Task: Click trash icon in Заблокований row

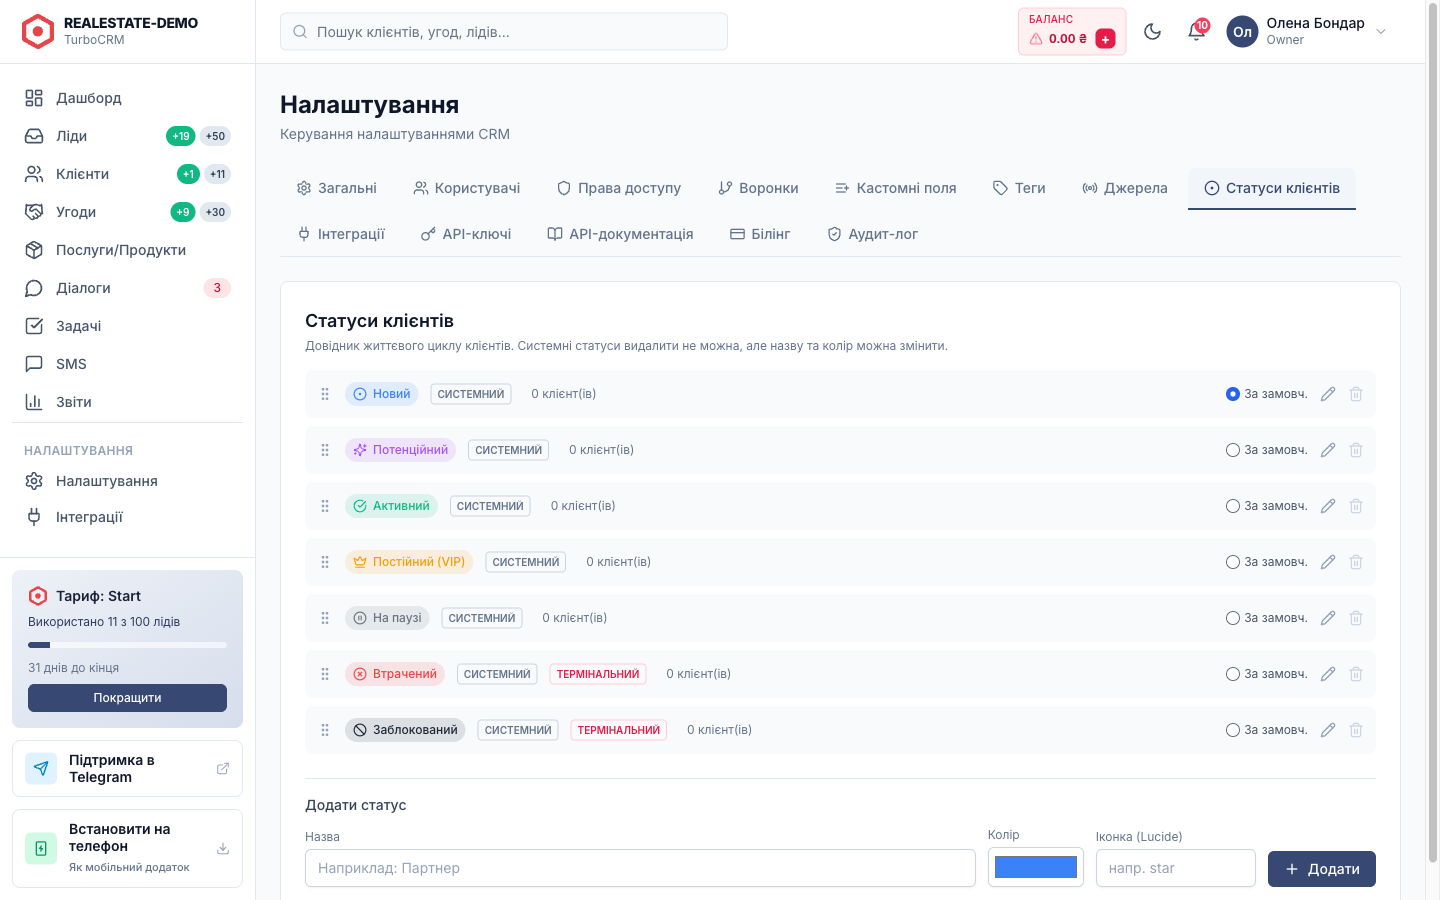Action: [x=1356, y=730]
